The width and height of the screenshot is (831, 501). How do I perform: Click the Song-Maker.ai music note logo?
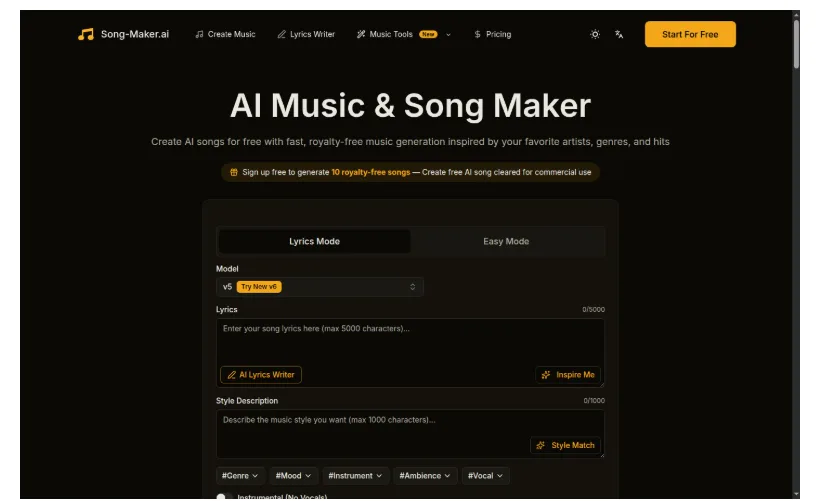(86, 34)
